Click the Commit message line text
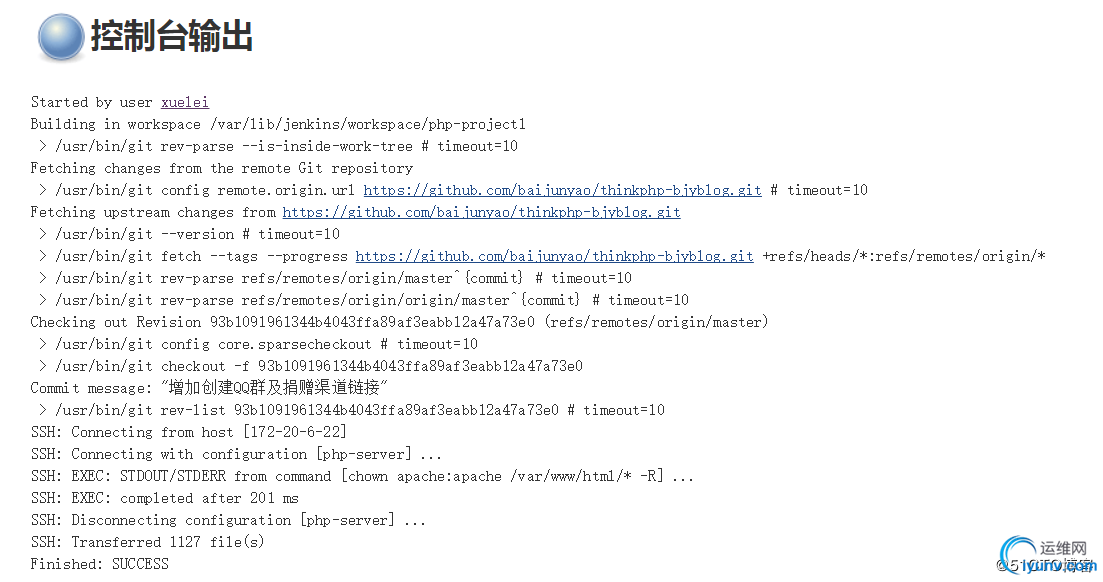 [x=209, y=388]
